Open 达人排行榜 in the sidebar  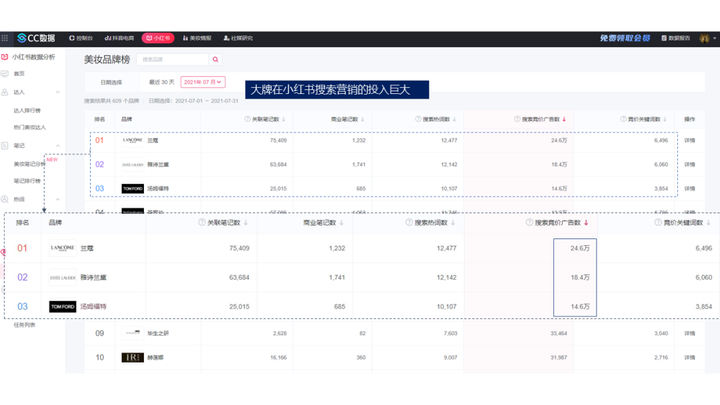pos(27,111)
